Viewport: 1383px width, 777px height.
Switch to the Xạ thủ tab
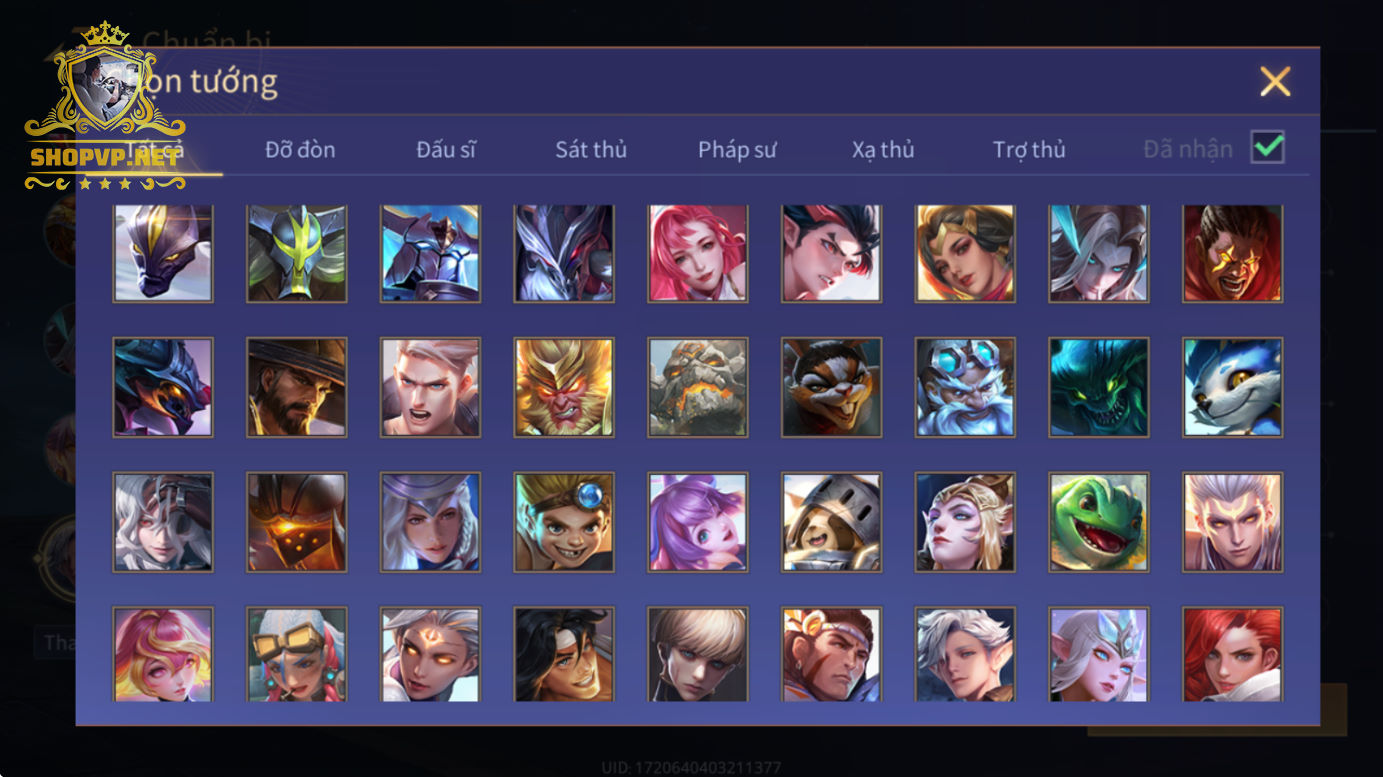tap(883, 150)
